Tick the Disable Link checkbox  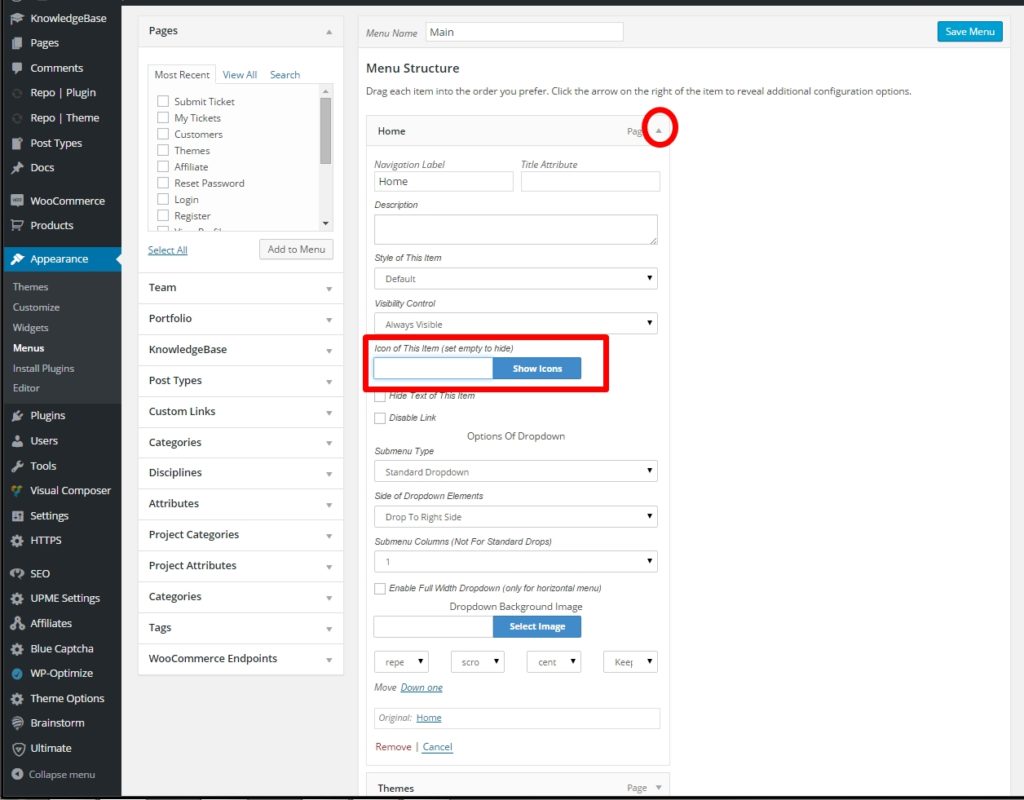click(380, 418)
